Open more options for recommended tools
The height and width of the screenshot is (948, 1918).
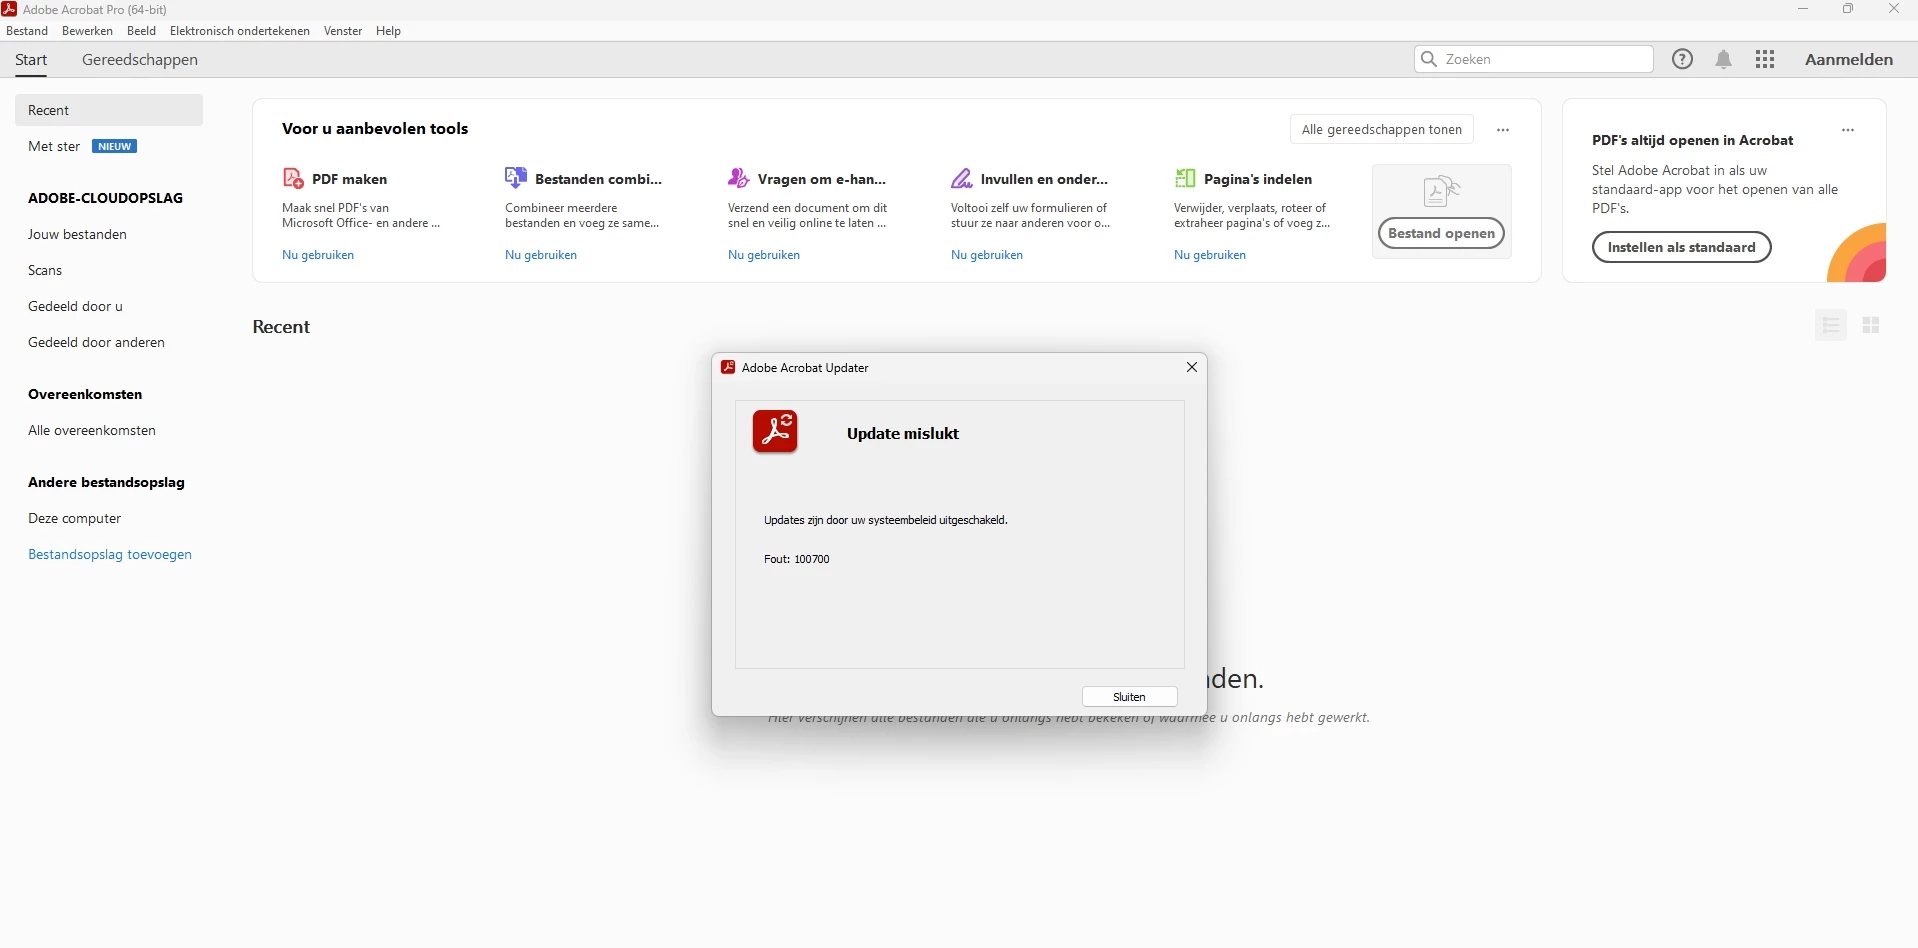coord(1503,130)
